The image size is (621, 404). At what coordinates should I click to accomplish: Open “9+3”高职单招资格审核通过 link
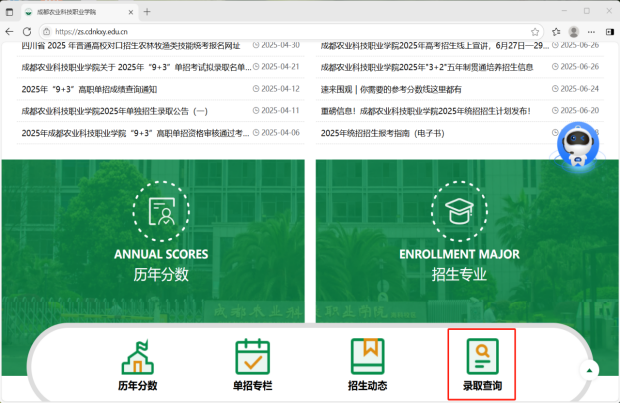135,133
